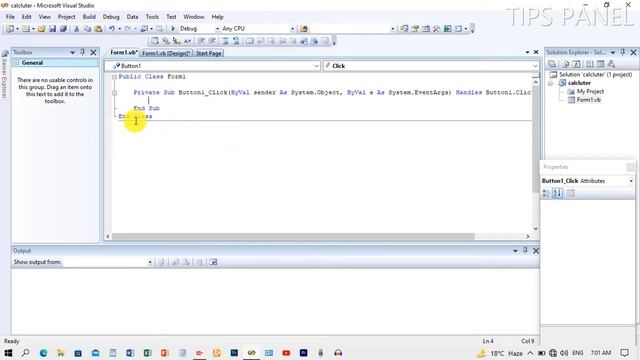Open the Project menu

point(67,17)
